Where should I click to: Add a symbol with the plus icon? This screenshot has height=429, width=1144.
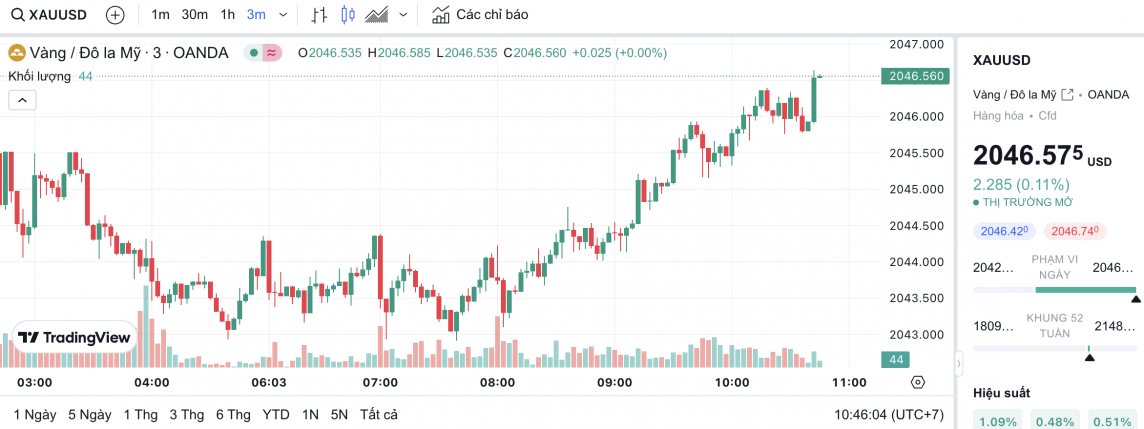(115, 15)
